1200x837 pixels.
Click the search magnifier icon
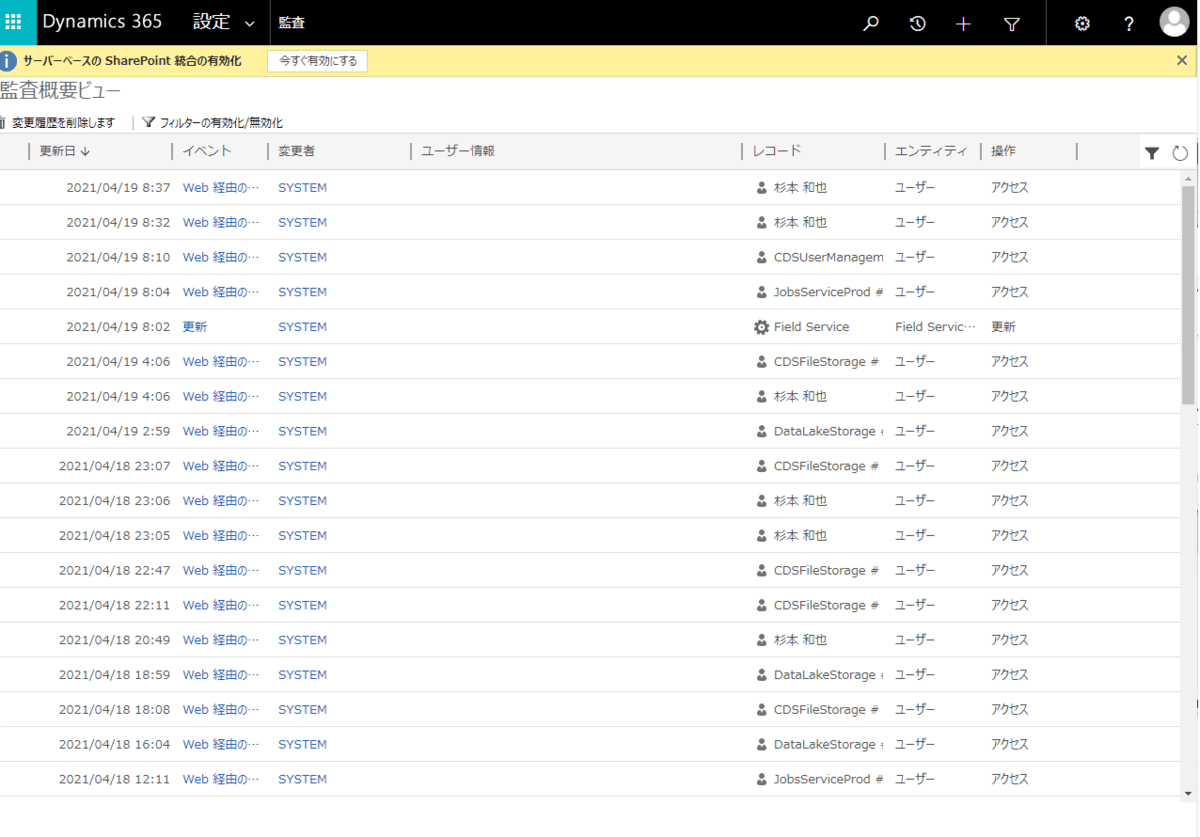[x=870, y=24]
